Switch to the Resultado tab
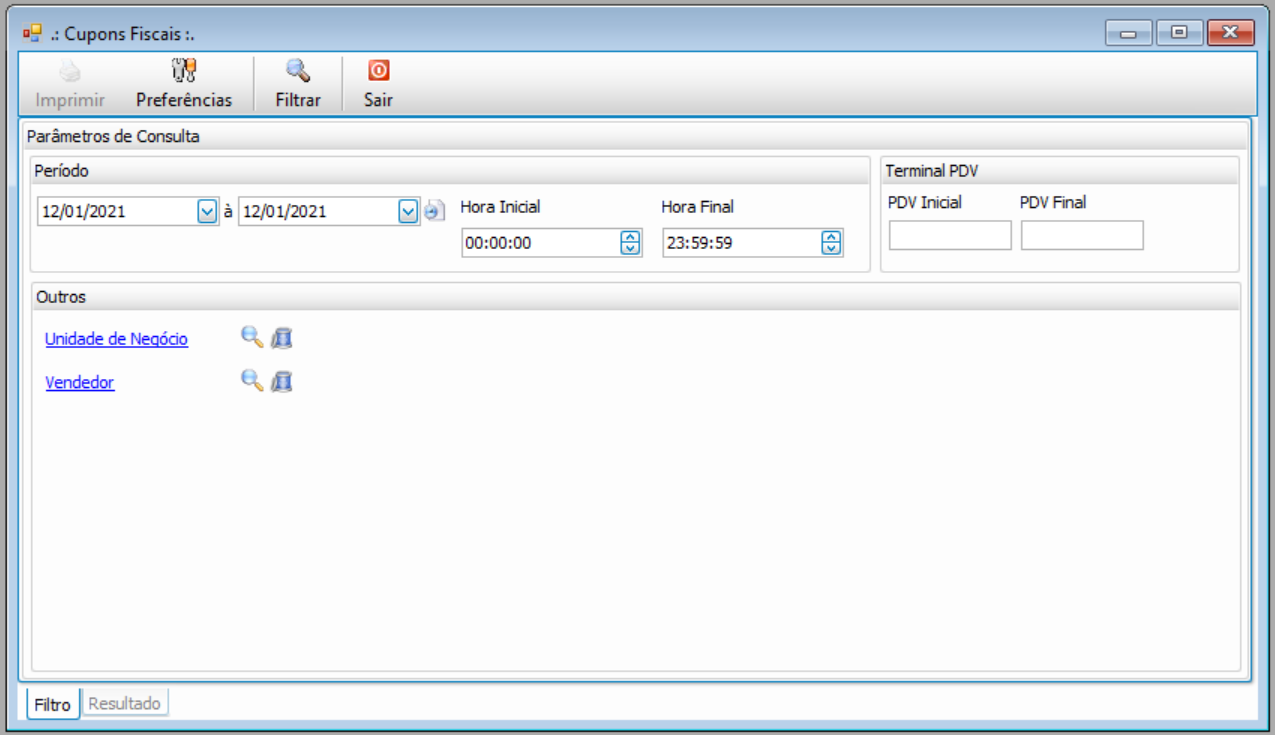Image resolution: width=1275 pixels, height=735 pixels. tap(125, 703)
